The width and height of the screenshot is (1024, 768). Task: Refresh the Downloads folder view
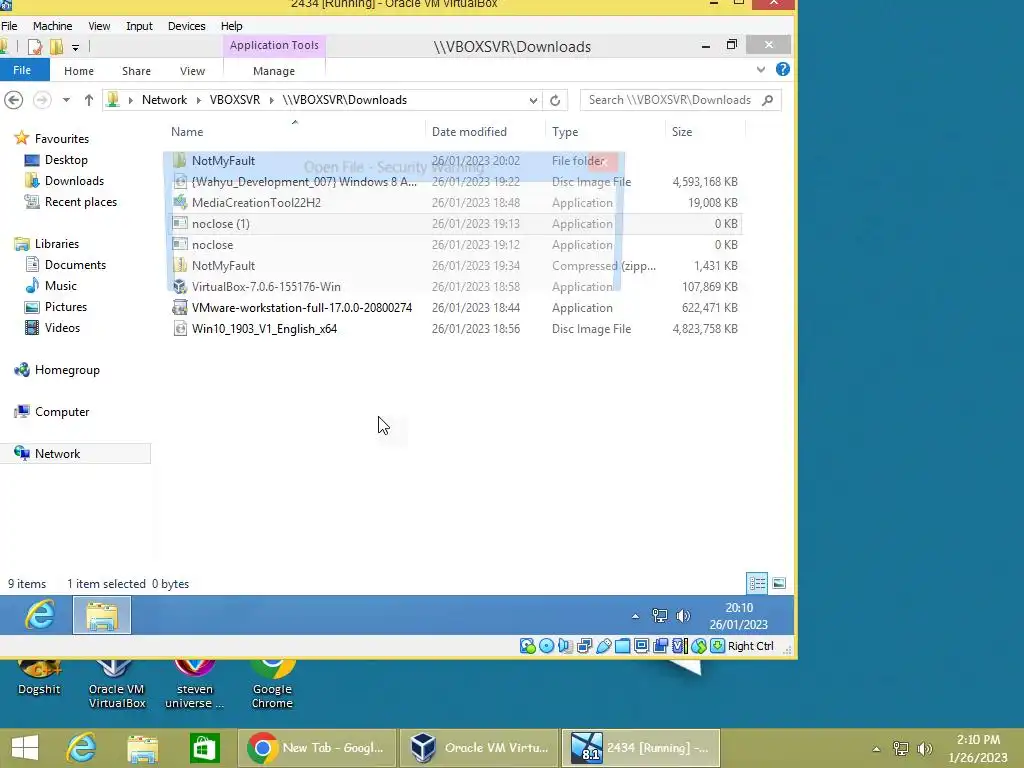point(555,100)
